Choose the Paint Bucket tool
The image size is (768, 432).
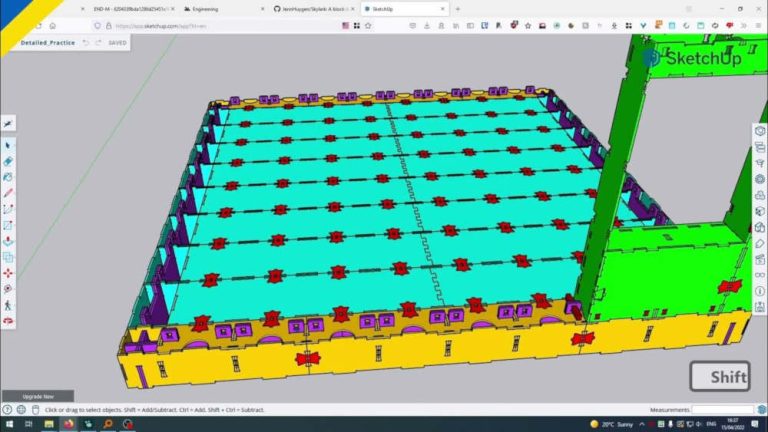tap(9, 177)
